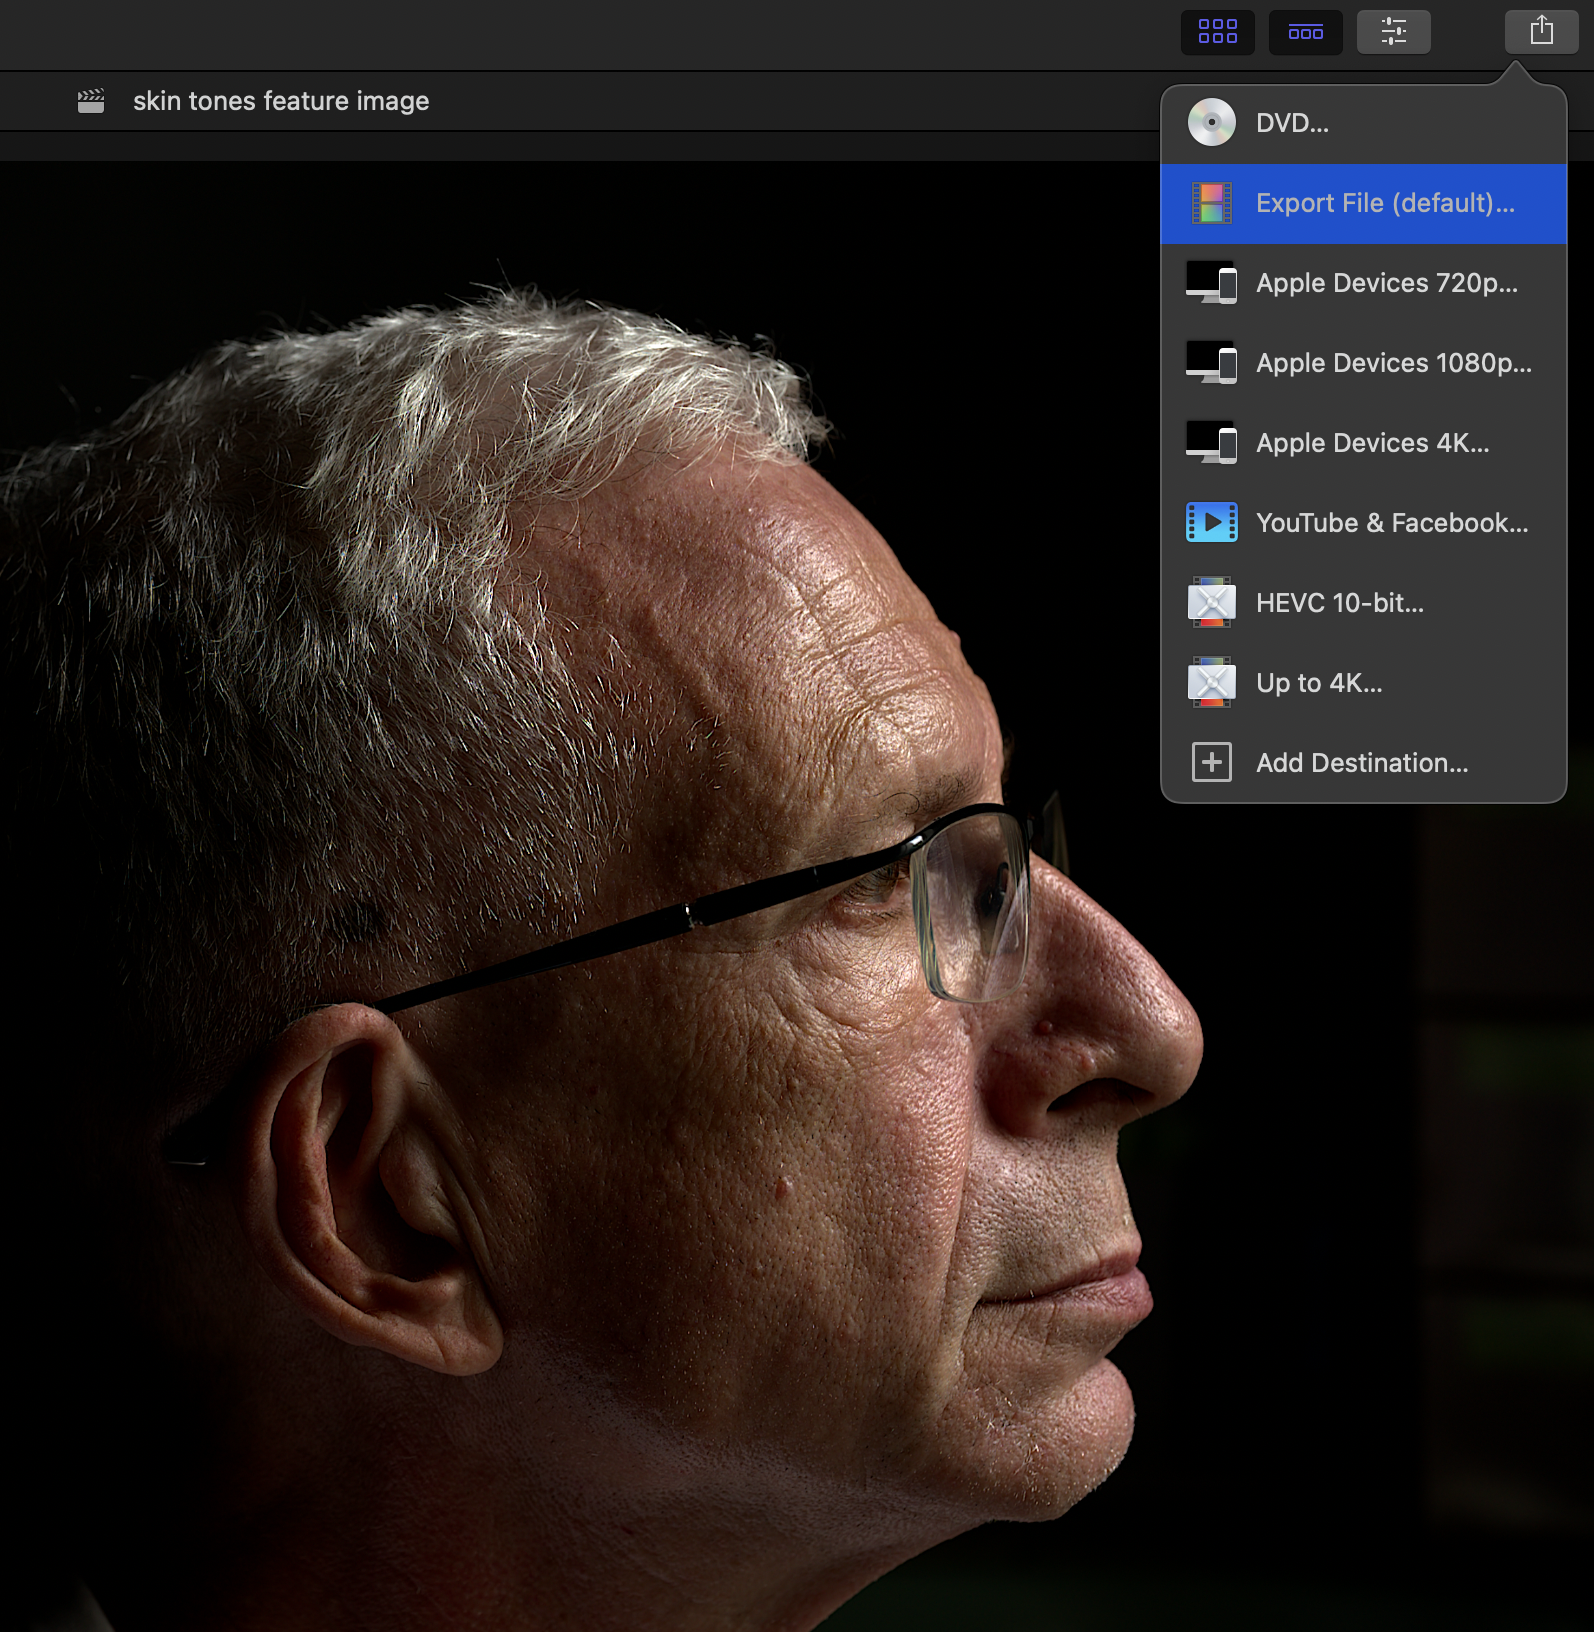Toggle the timeline filmstrip view button
The width and height of the screenshot is (1594, 1632).
pyautogui.click(x=1305, y=32)
